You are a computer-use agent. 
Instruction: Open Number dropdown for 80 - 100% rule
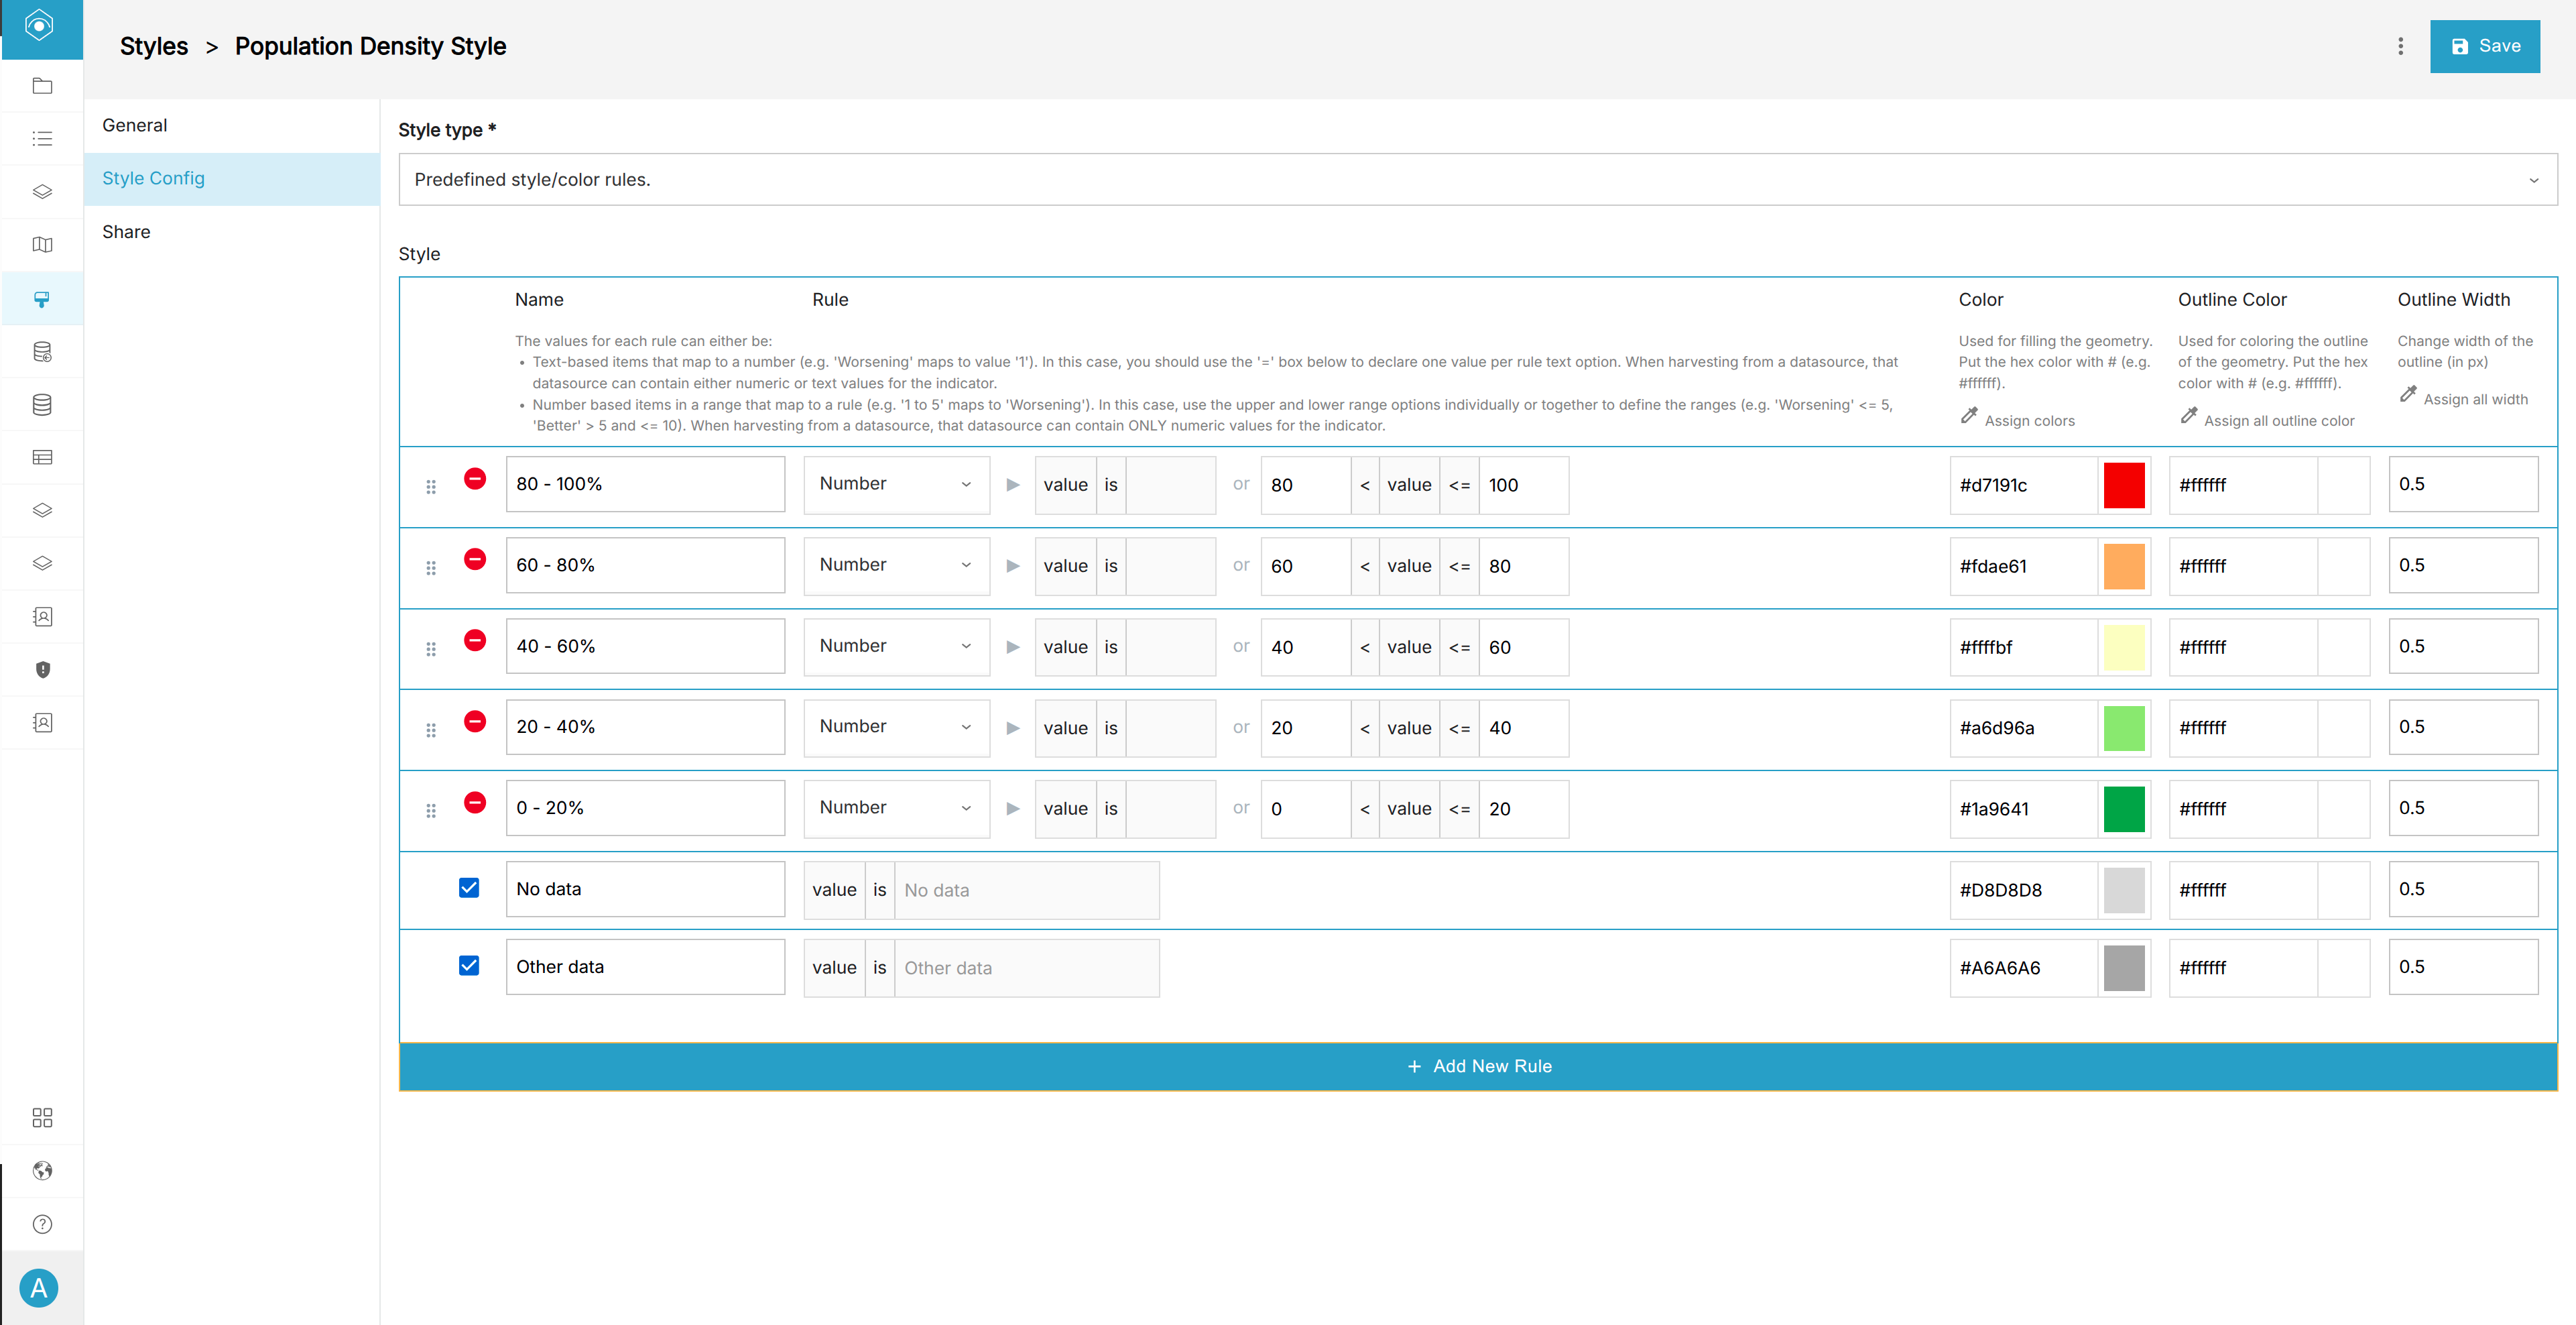[896, 484]
